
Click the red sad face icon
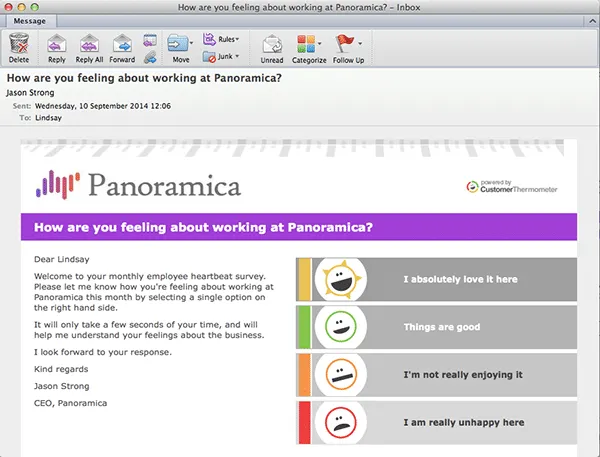[341, 423]
